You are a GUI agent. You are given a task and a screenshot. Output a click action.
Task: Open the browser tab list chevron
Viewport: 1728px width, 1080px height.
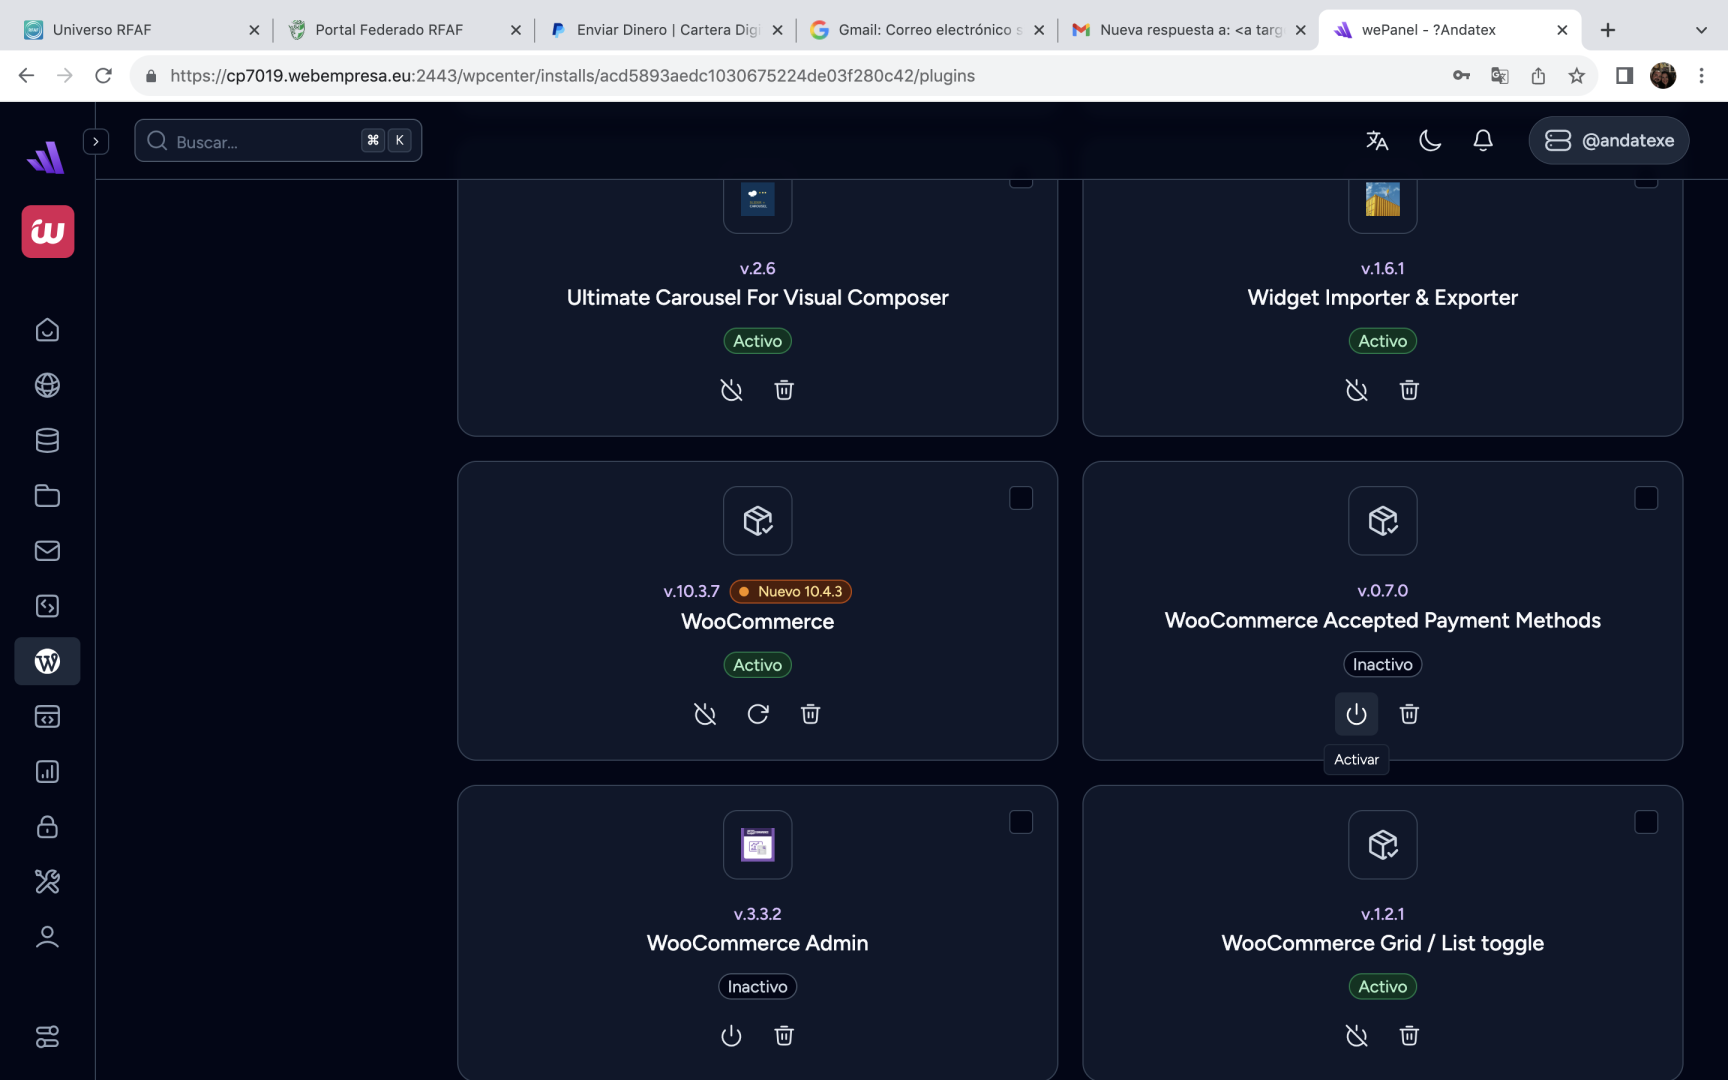tap(1701, 30)
